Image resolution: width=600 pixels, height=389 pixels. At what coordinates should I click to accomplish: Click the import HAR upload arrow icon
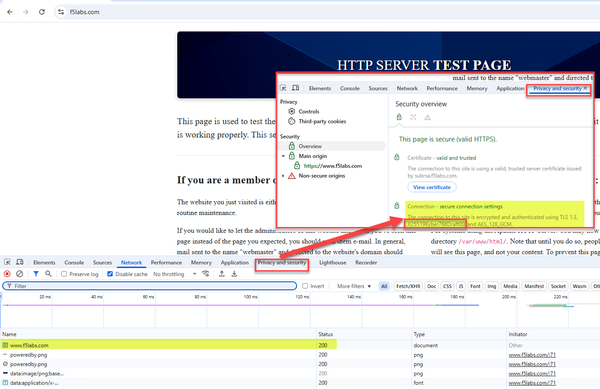point(222,274)
